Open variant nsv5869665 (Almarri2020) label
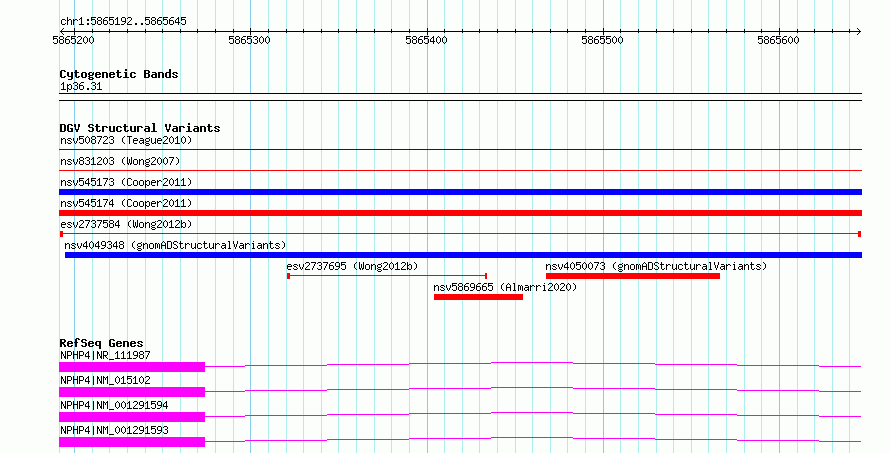 point(505,287)
